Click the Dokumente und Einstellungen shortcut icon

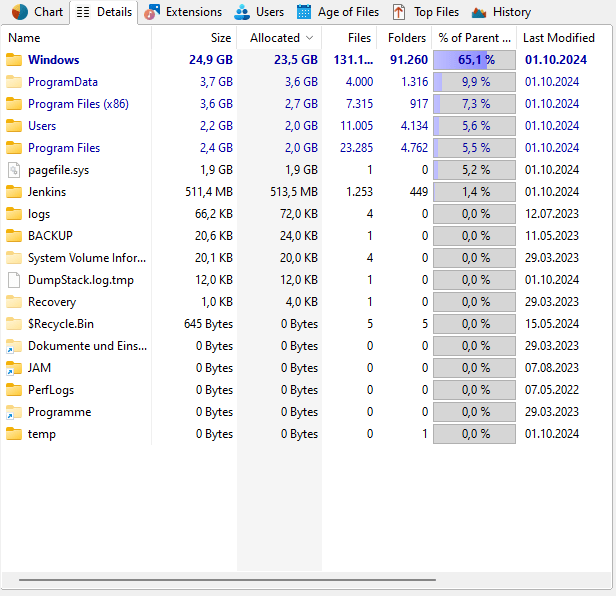(x=14, y=346)
